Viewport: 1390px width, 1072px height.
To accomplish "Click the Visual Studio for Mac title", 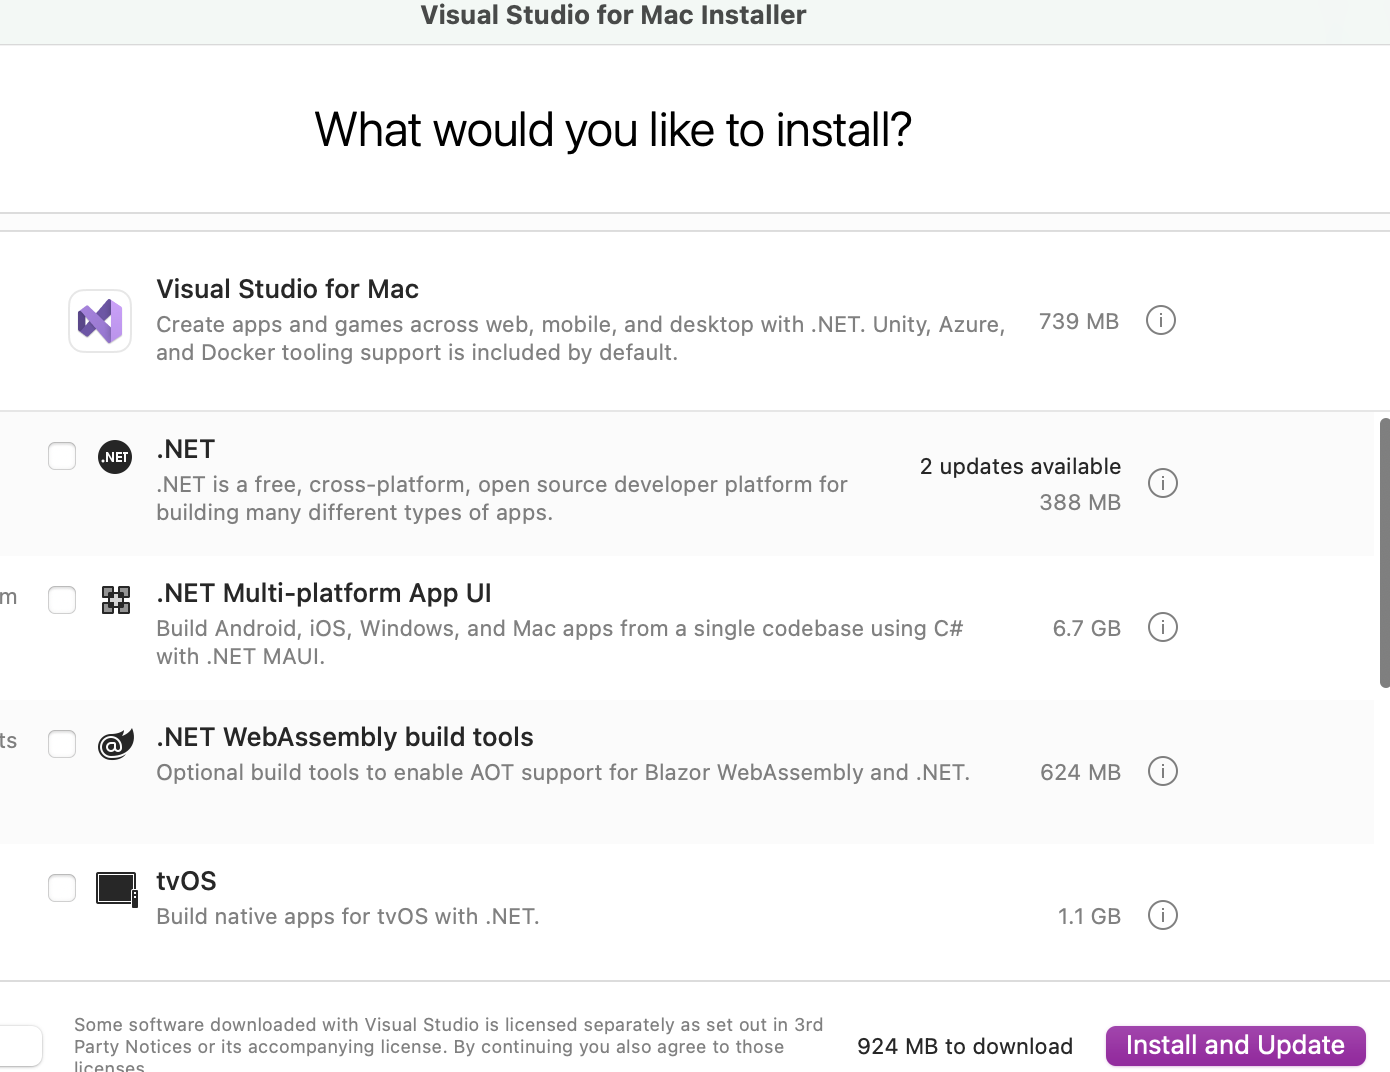I will click(287, 289).
